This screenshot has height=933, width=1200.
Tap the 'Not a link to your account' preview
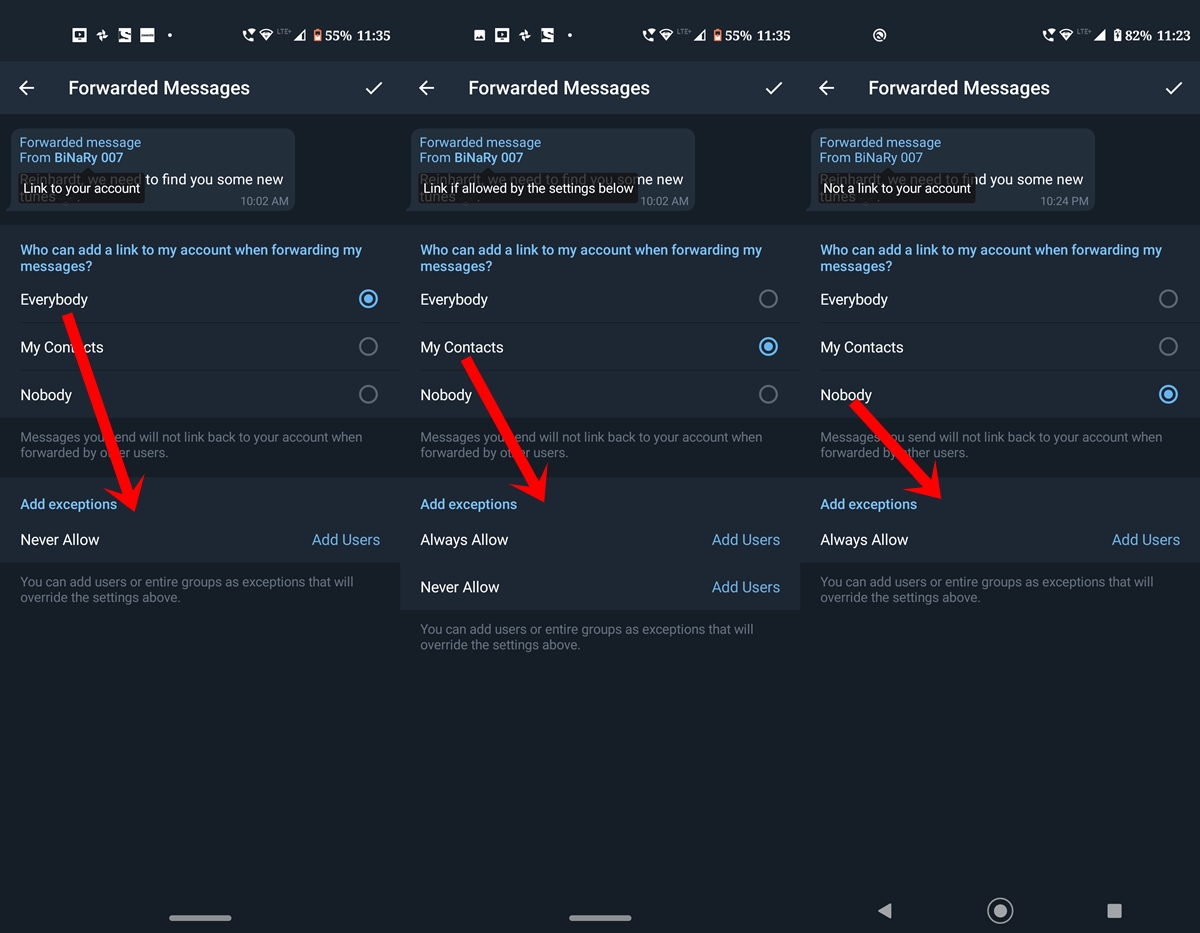pyautogui.click(x=897, y=188)
